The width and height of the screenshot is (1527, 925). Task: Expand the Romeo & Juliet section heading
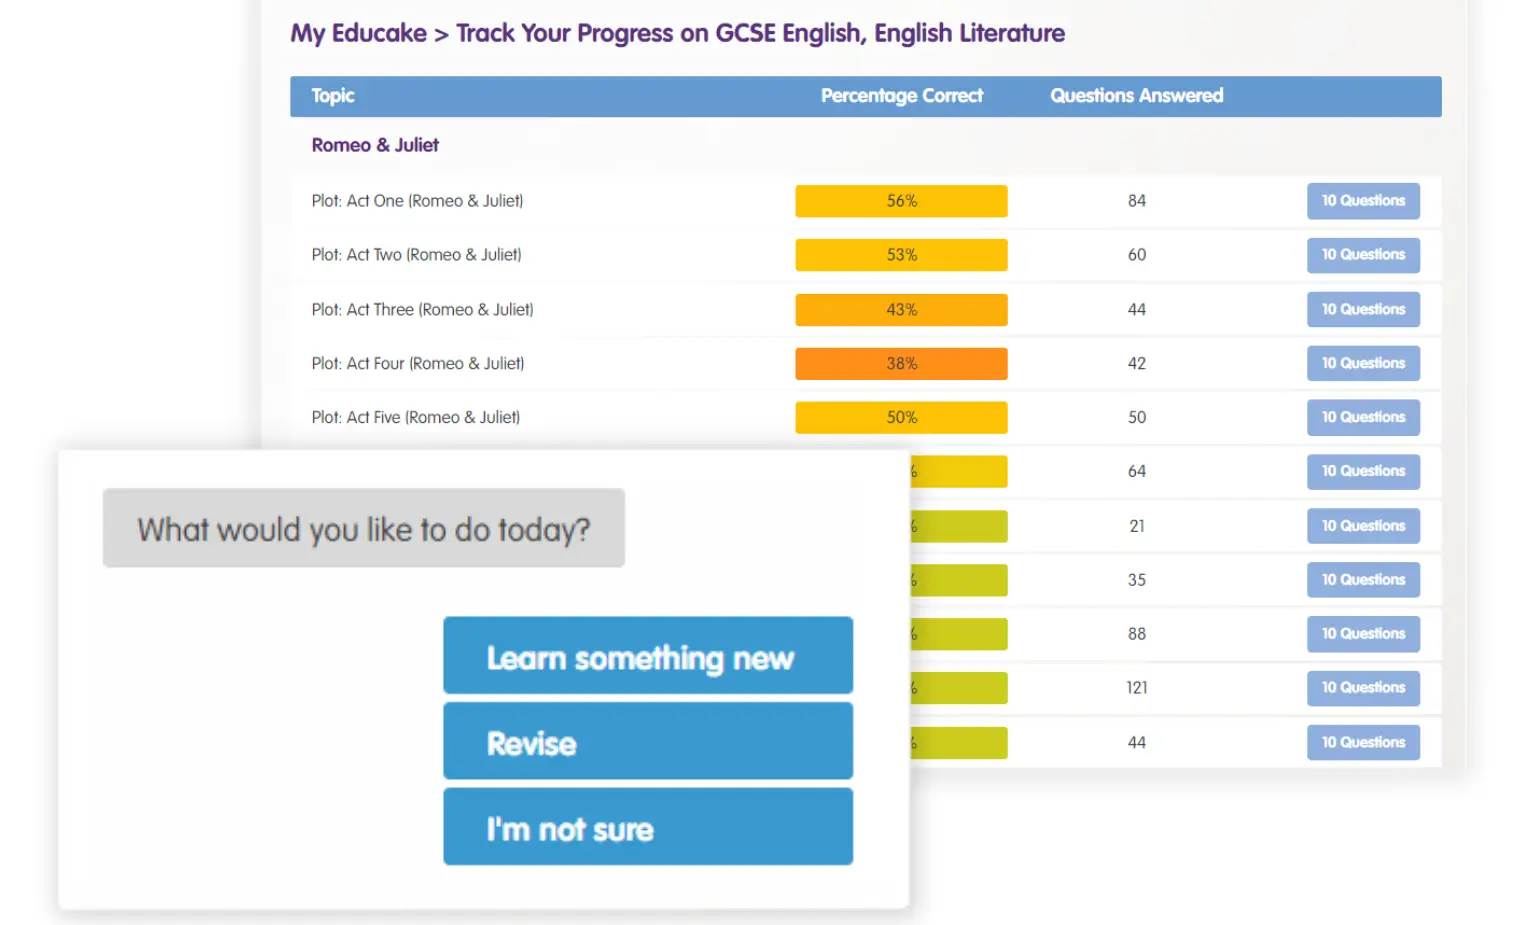pos(374,144)
